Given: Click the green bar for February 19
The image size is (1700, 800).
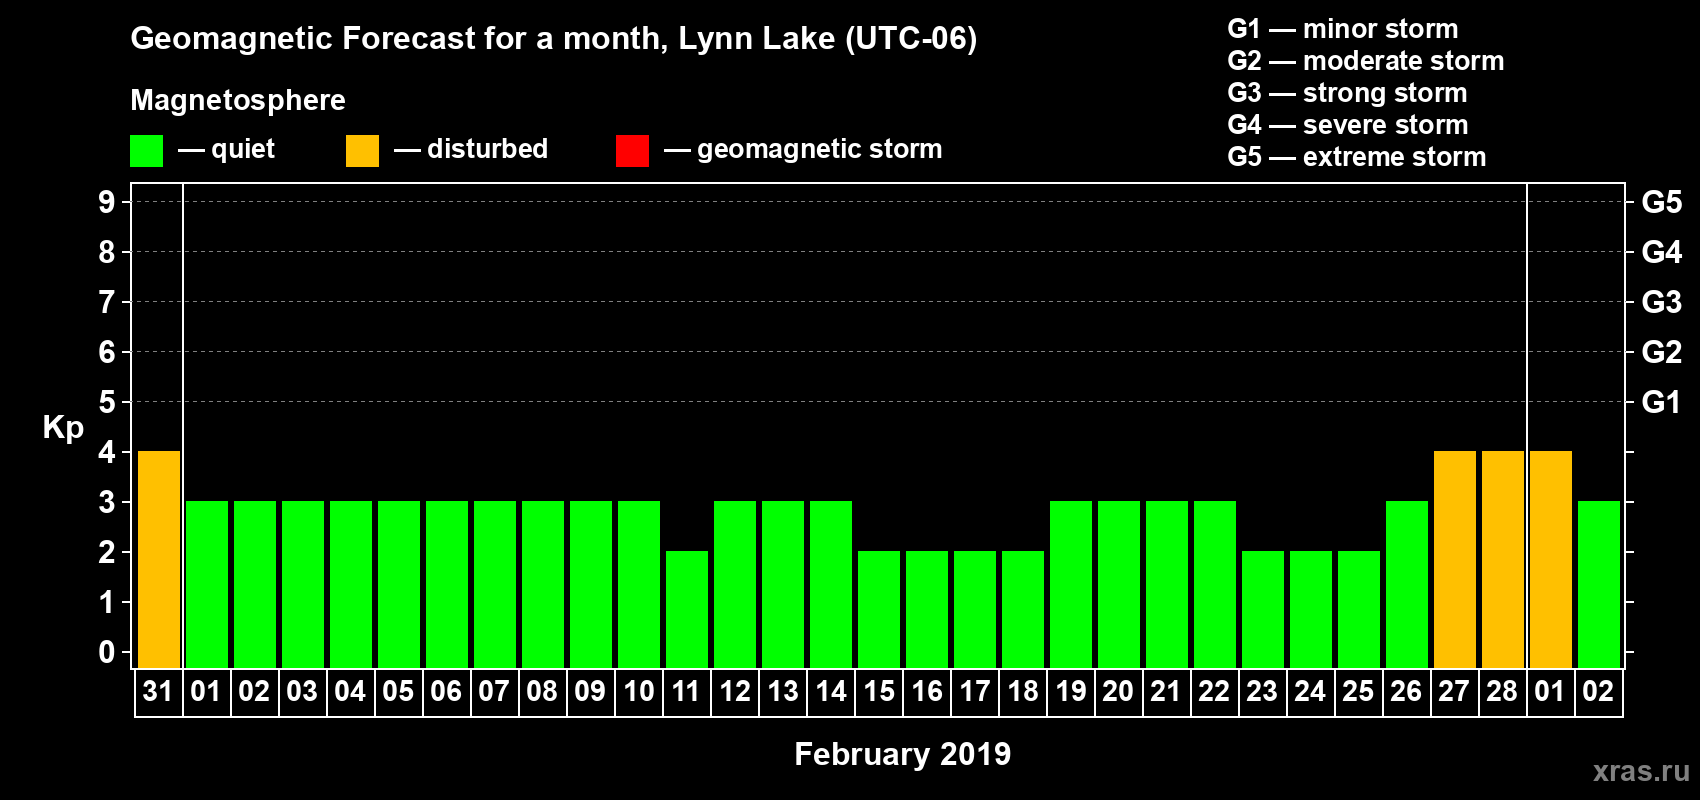Looking at the screenshot, I should (1071, 584).
